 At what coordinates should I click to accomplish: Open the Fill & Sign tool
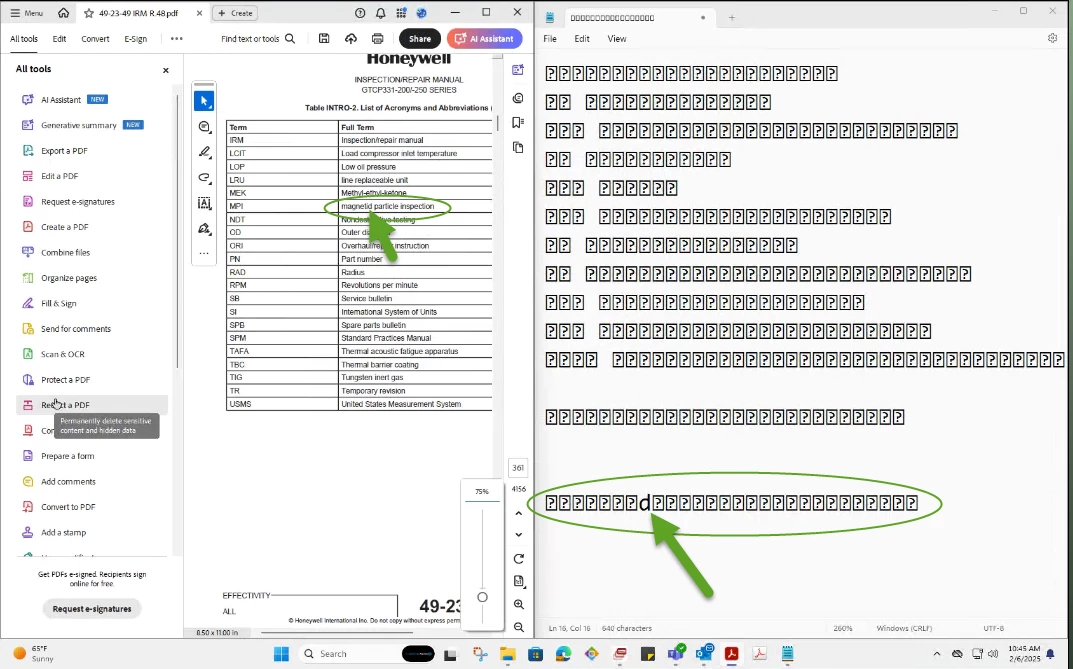[x=58, y=303]
